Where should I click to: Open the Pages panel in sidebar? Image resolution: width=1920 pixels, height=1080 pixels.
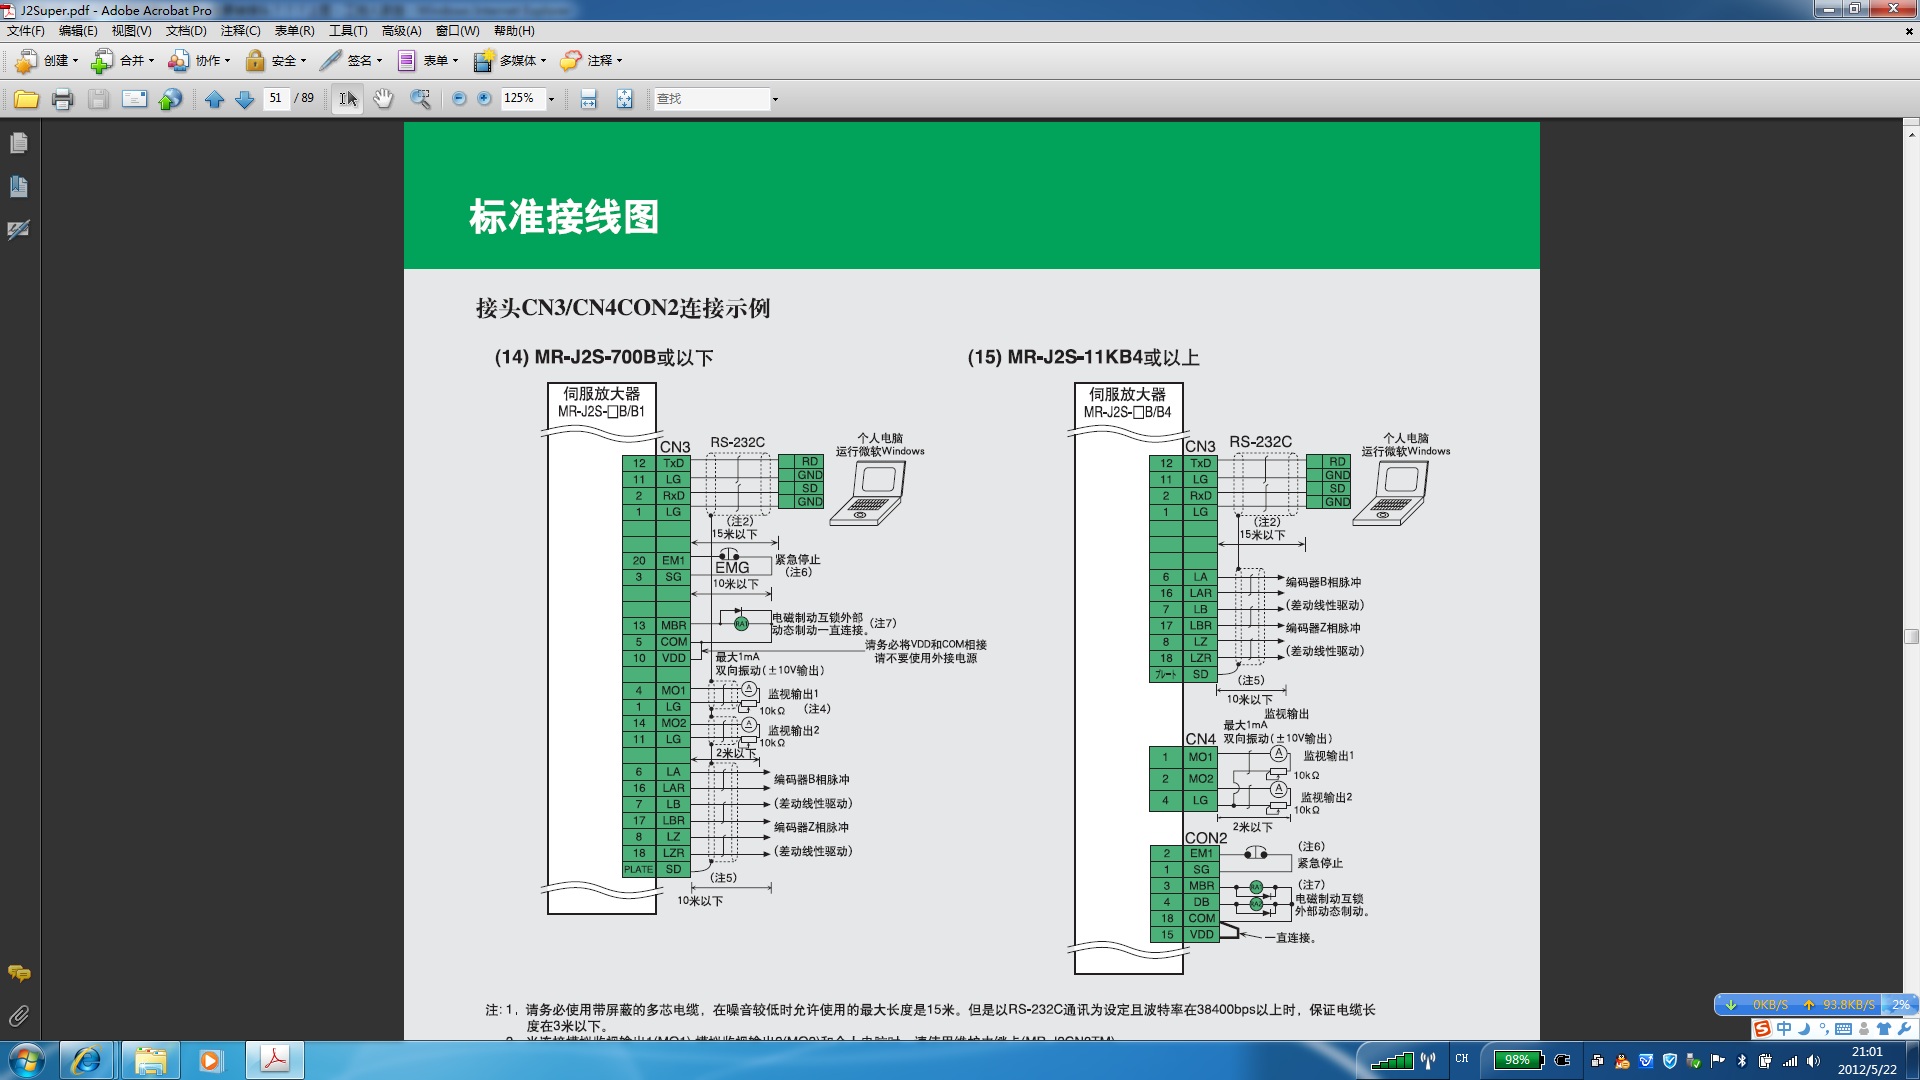pyautogui.click(x=18, y=143)
